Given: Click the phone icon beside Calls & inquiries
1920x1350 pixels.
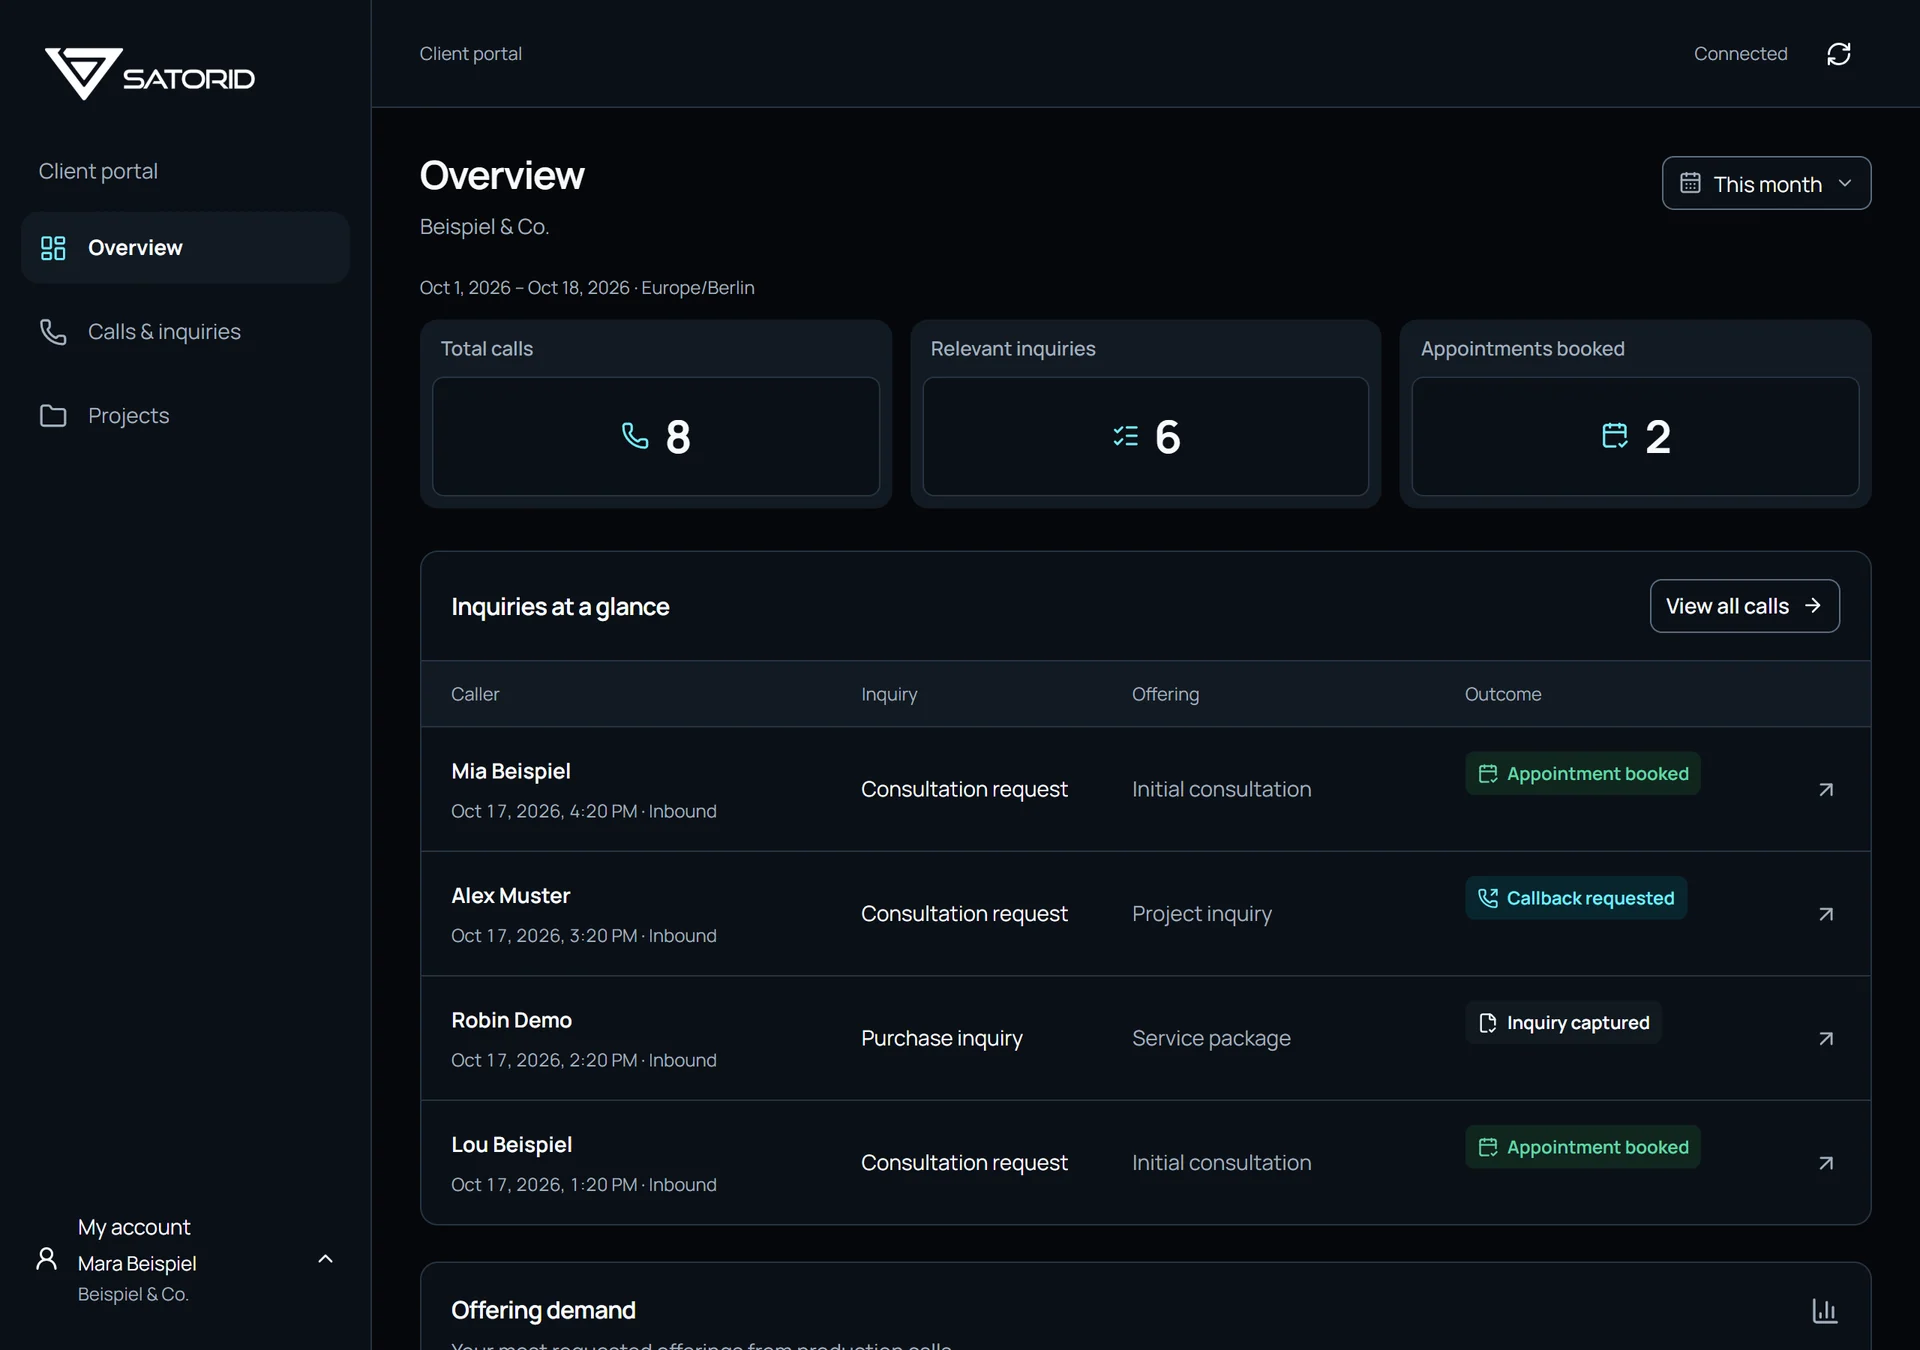Looking at the screenshot, I should tap(53, 332).
